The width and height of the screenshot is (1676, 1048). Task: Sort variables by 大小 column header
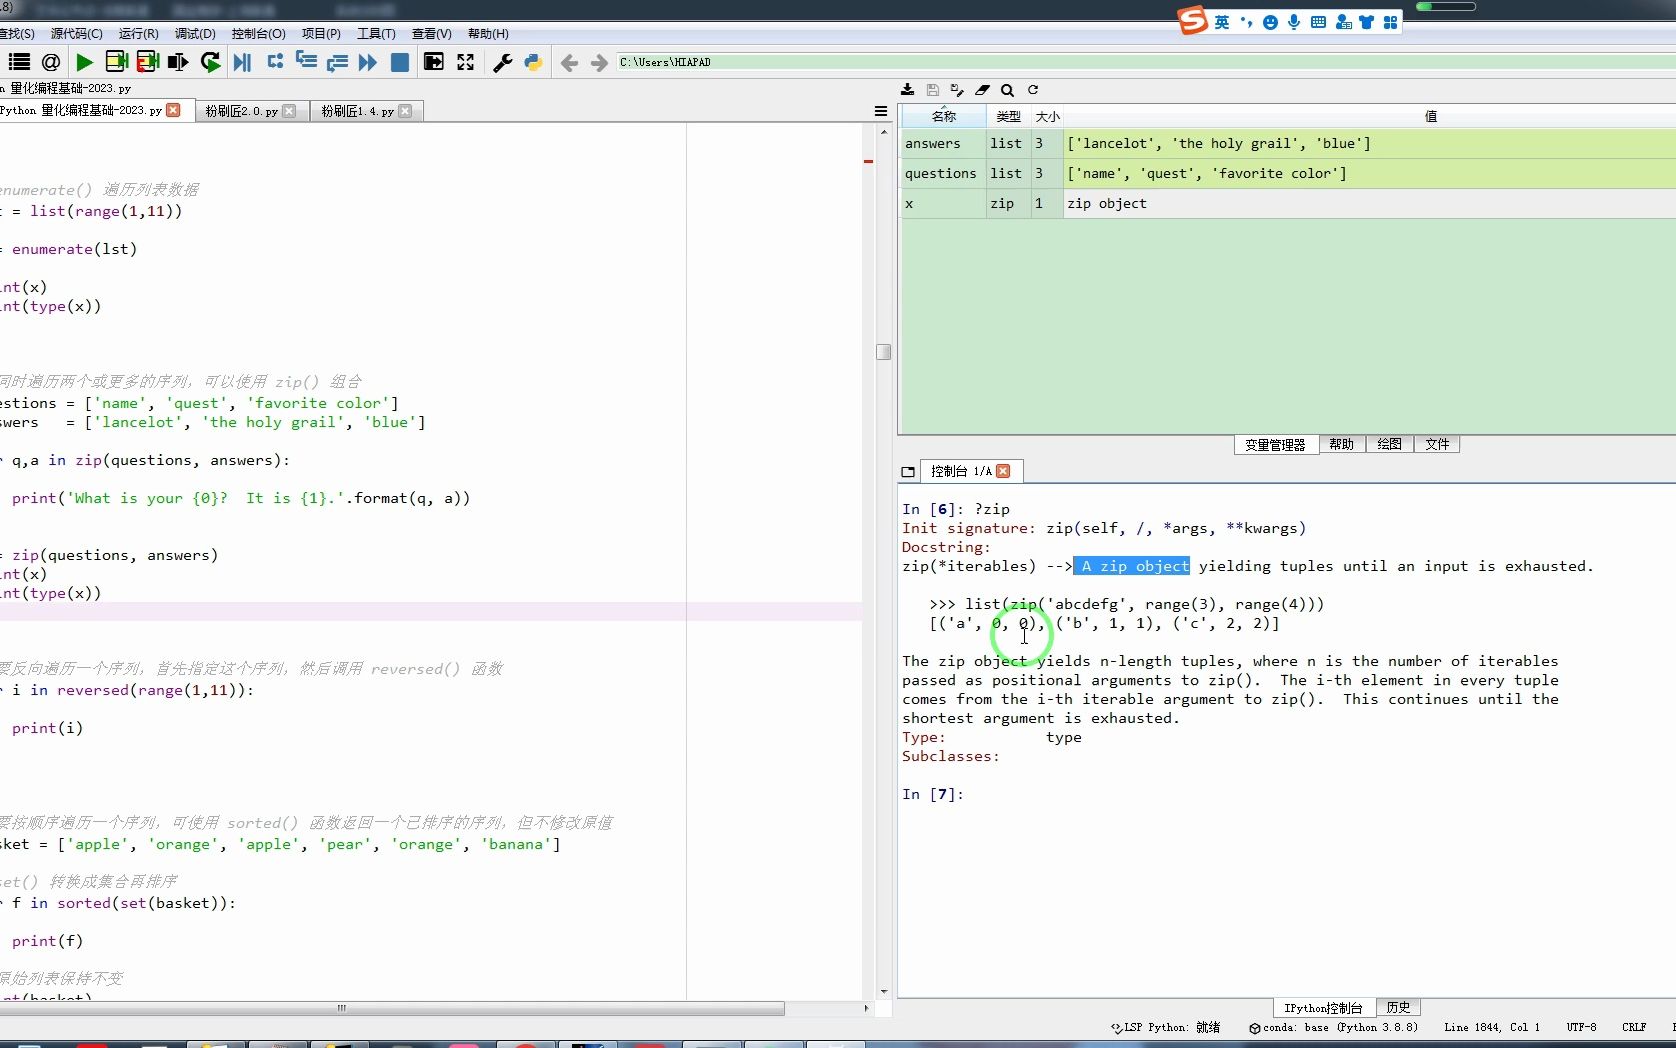click(1047, 117)
